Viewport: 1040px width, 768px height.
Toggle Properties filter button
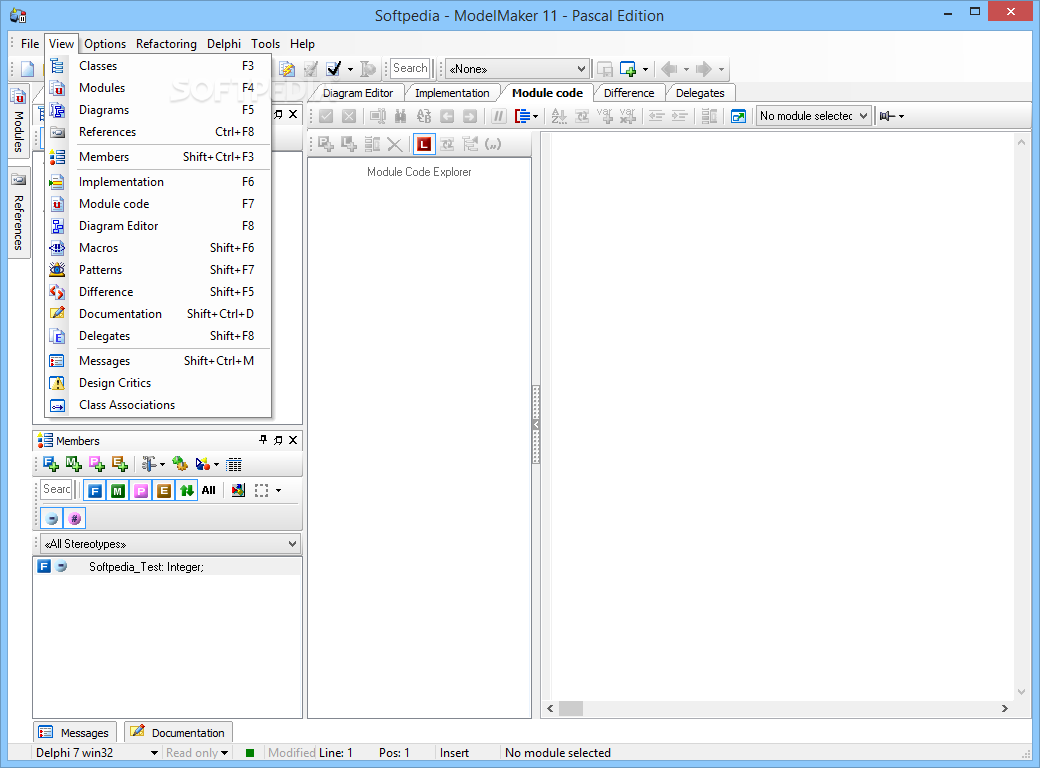point(141,491)
